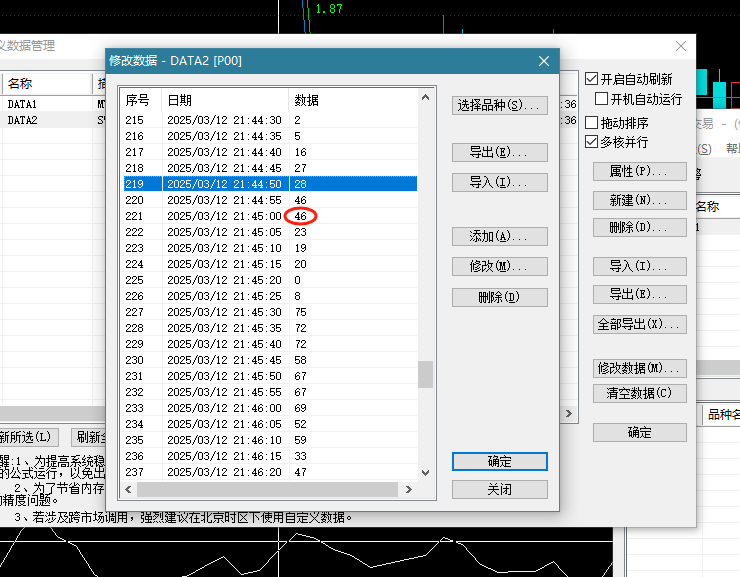Toggle the 多核并行 checkbox
The height and width of the screenshot is (577, 740).
591,142
